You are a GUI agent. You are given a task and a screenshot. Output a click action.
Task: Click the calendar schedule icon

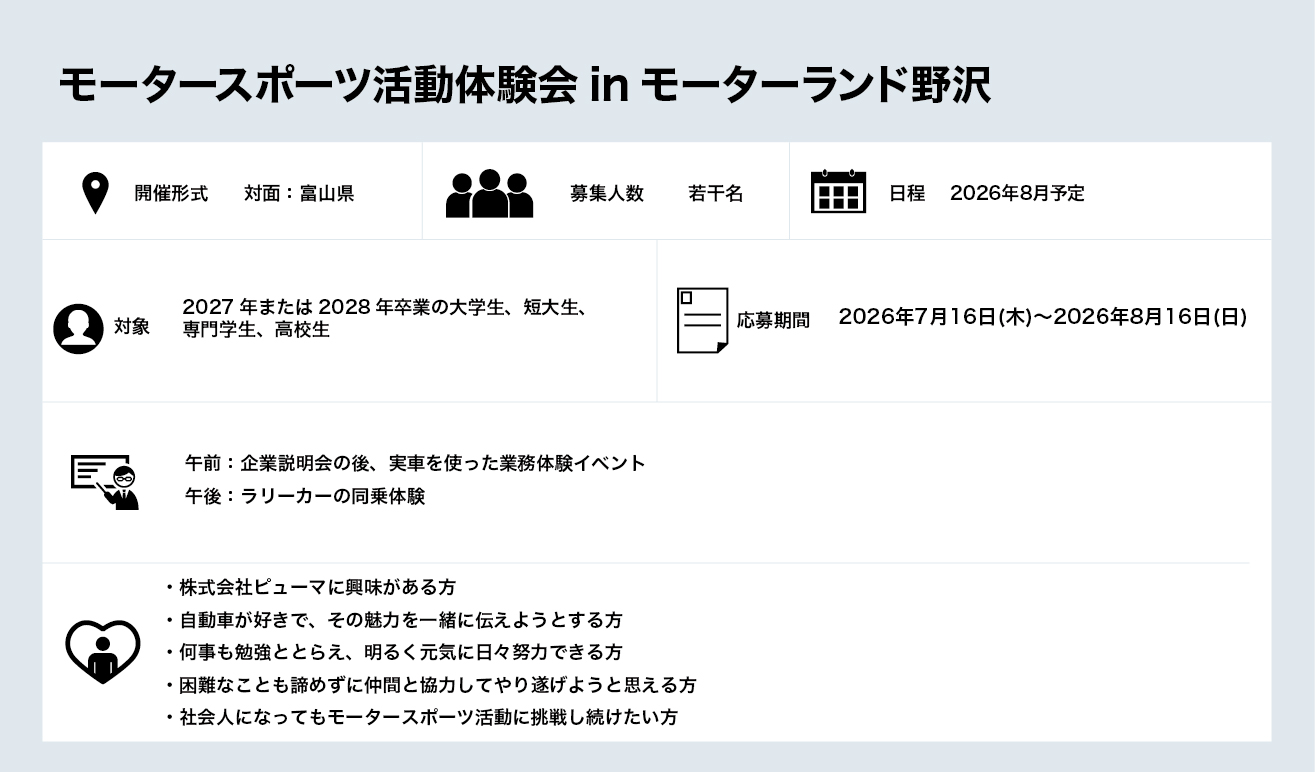(838, 192)
